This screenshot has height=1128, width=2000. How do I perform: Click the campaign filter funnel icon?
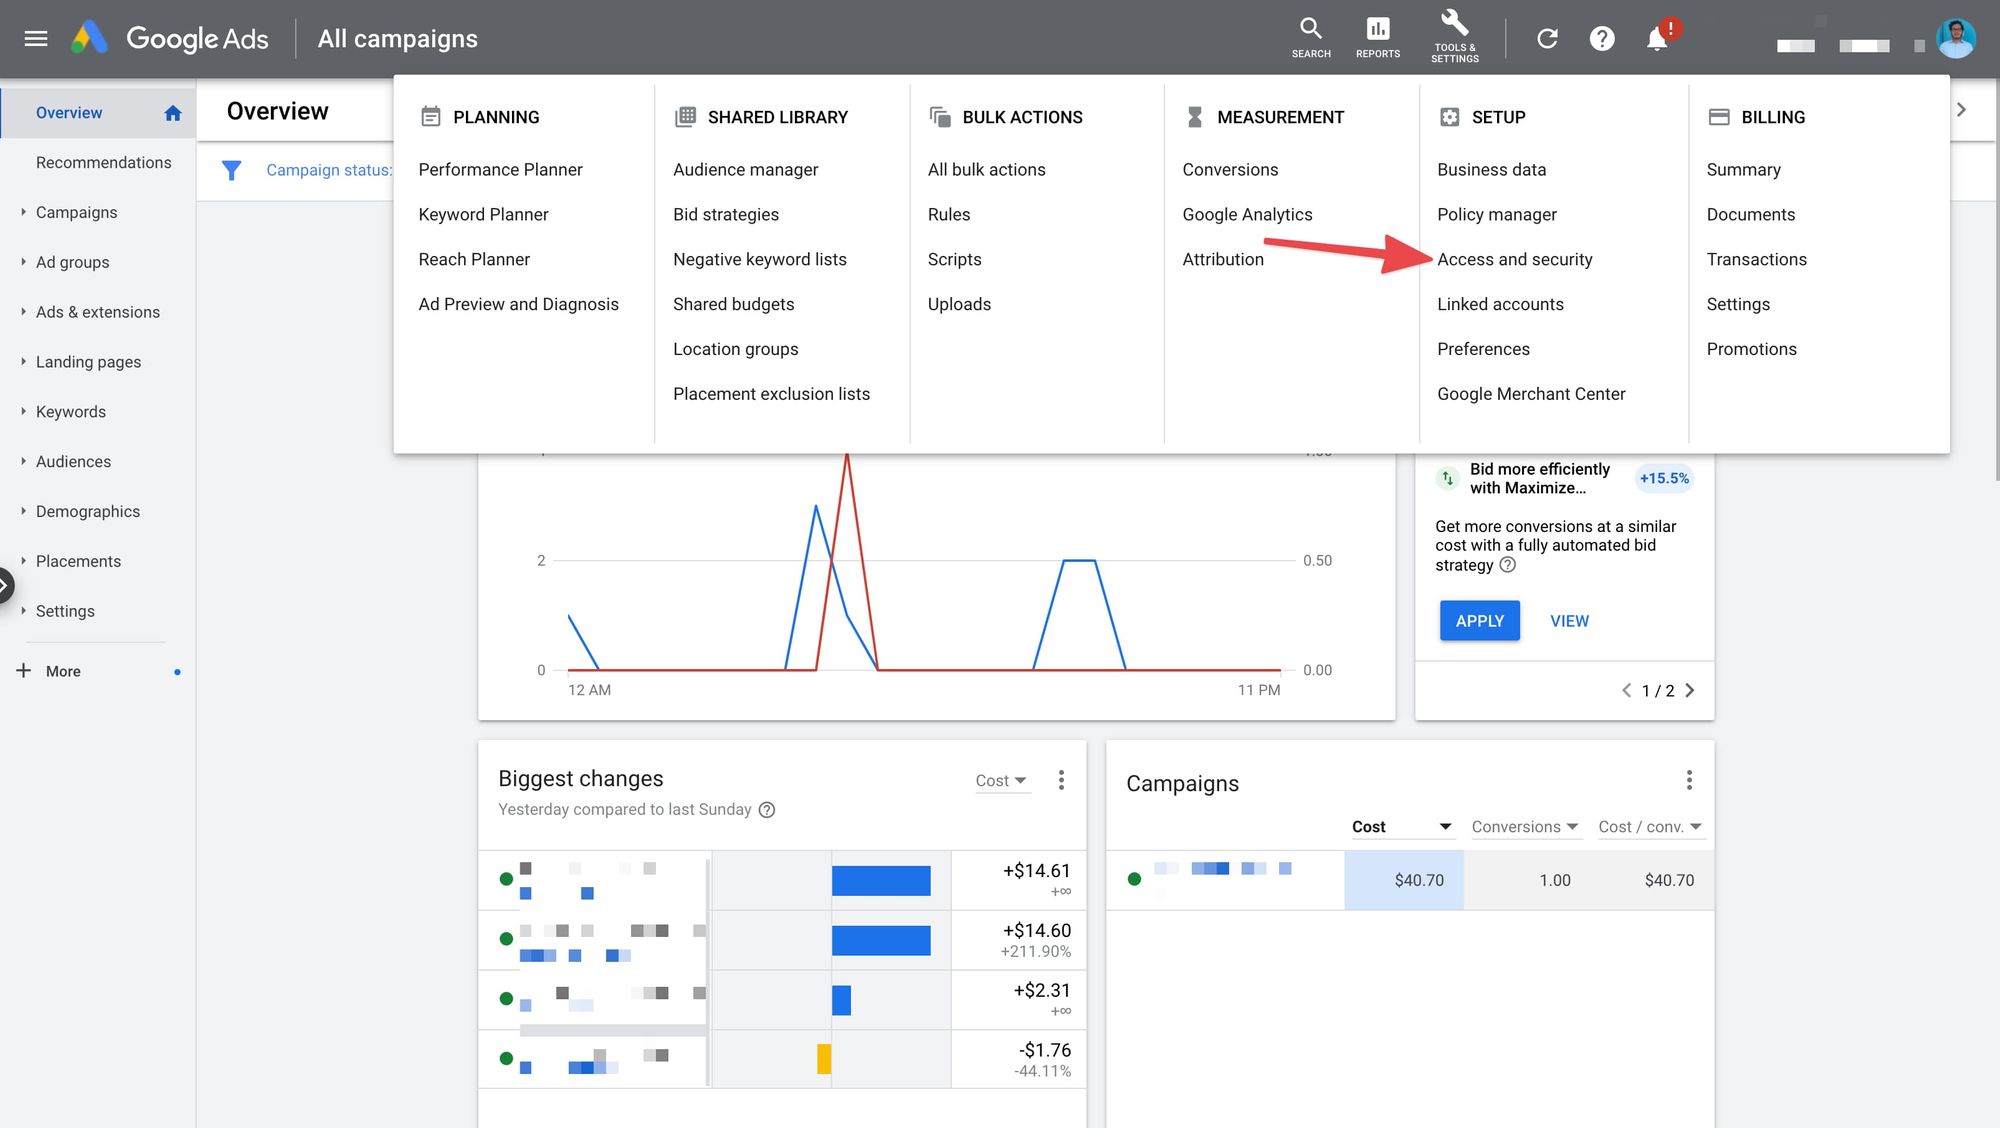click(231, 170)
